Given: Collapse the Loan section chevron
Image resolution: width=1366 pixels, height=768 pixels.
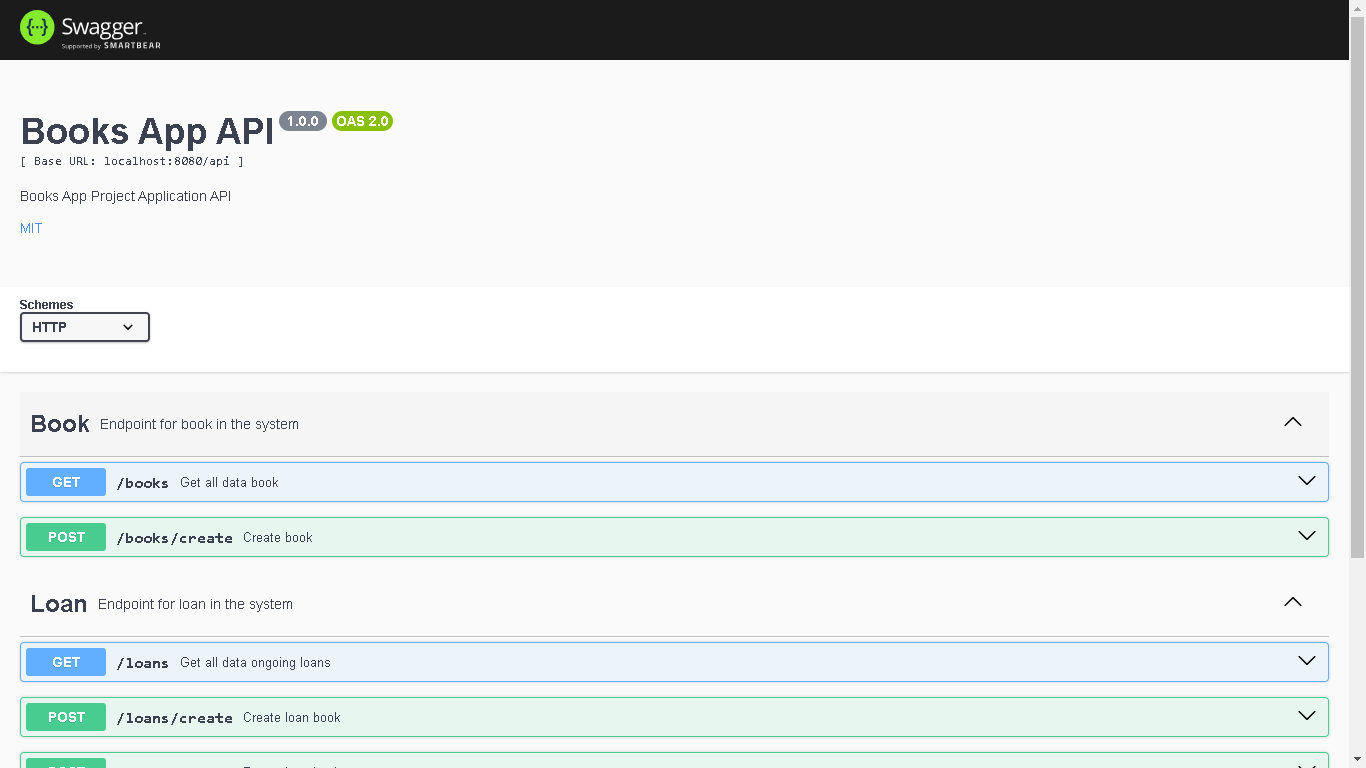Looking at the screenshot, I should click(1293, 602).
